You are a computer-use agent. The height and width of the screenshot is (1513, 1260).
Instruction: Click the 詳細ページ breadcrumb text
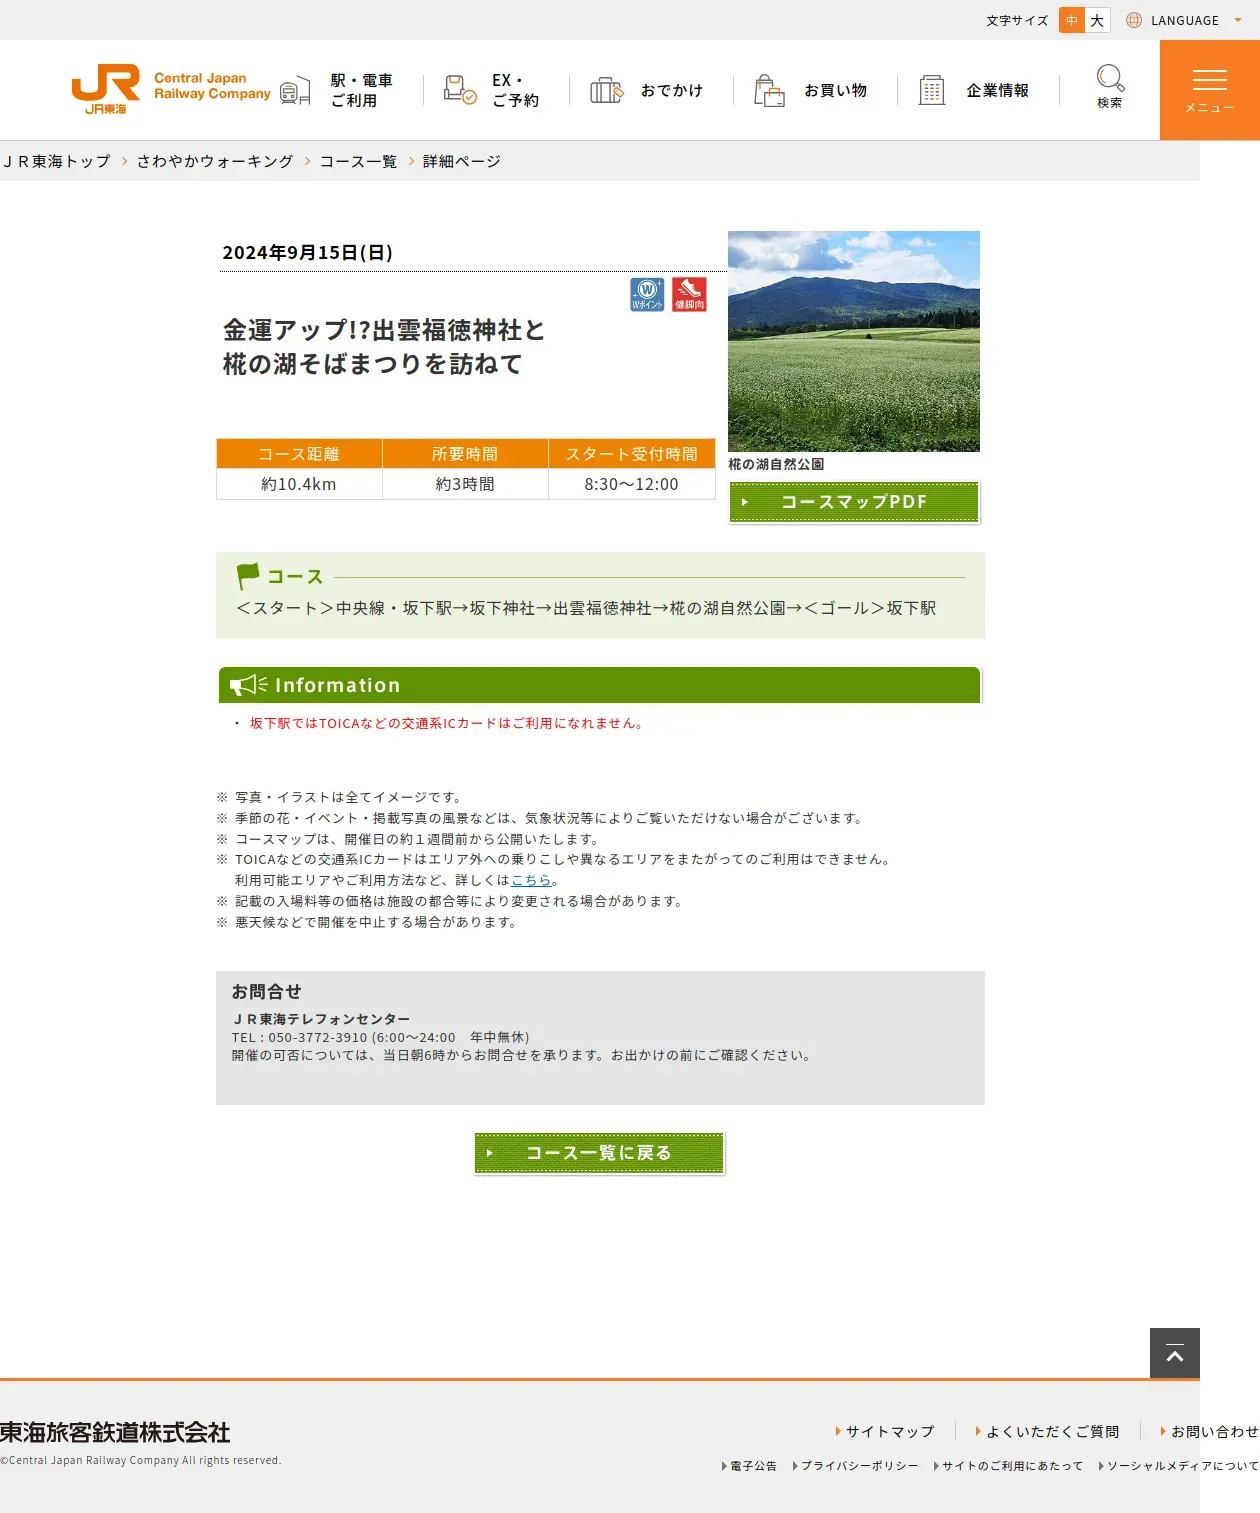(462, 161)
